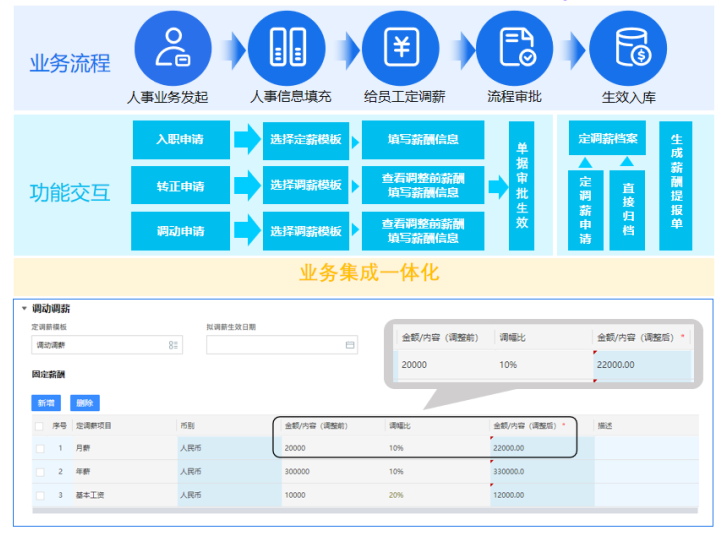
Task: Select the 定调薪档案 block
Action: [608, 138]
